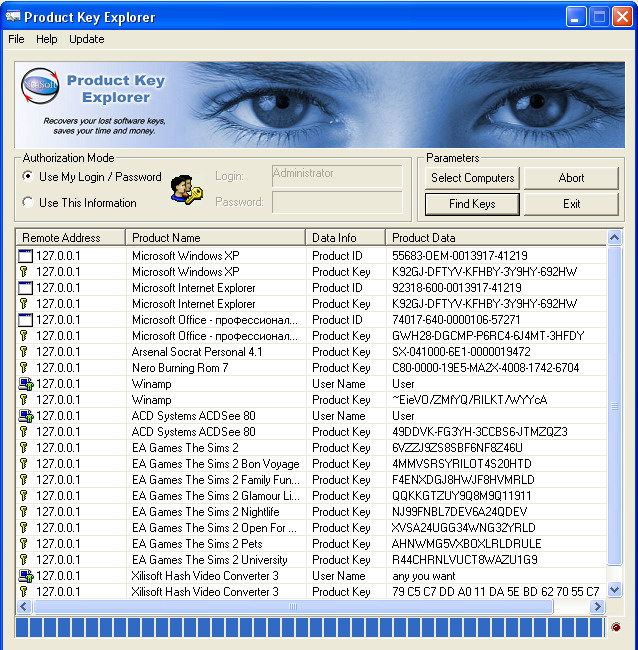Open the Update menu
This screenshot has width=638, height=650.
click(x=87, y=39)
